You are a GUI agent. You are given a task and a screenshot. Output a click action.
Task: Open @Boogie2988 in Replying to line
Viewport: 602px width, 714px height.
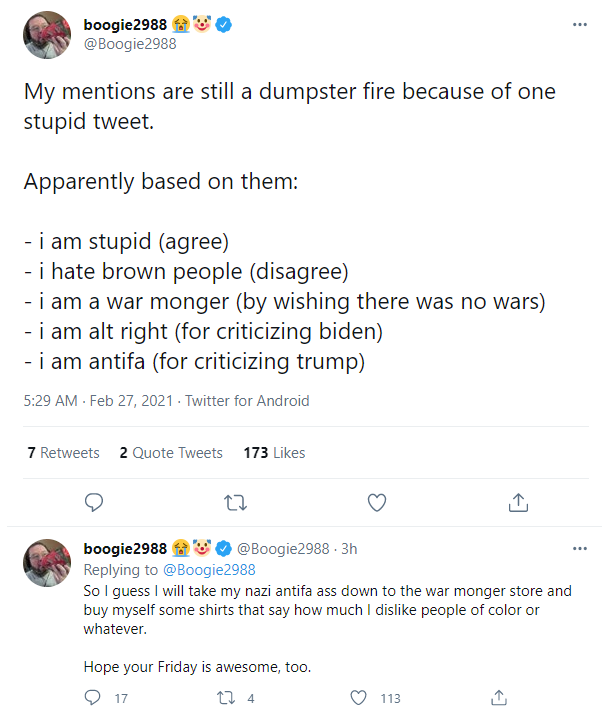(x=209, y=570)
